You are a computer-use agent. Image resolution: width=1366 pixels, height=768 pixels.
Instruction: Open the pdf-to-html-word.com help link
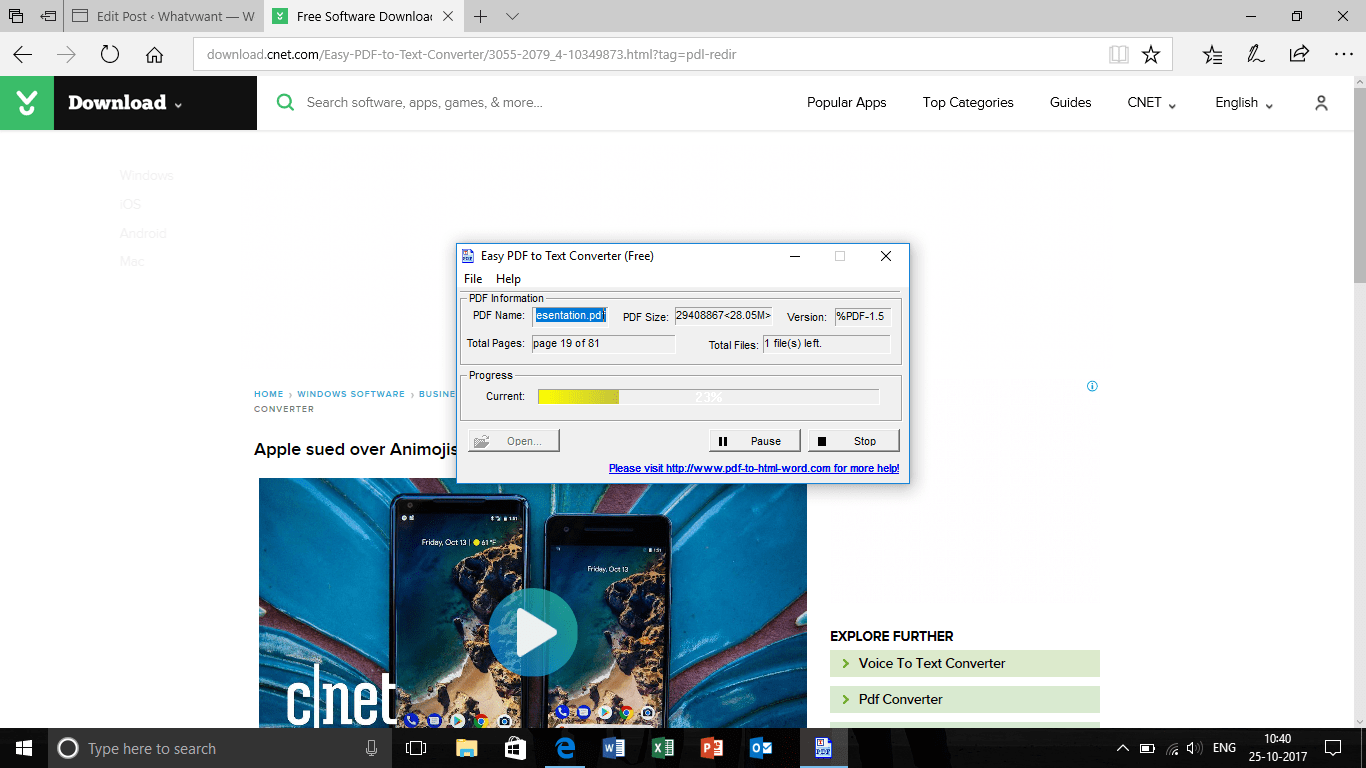pyautogui.click(x=754, y=468)
